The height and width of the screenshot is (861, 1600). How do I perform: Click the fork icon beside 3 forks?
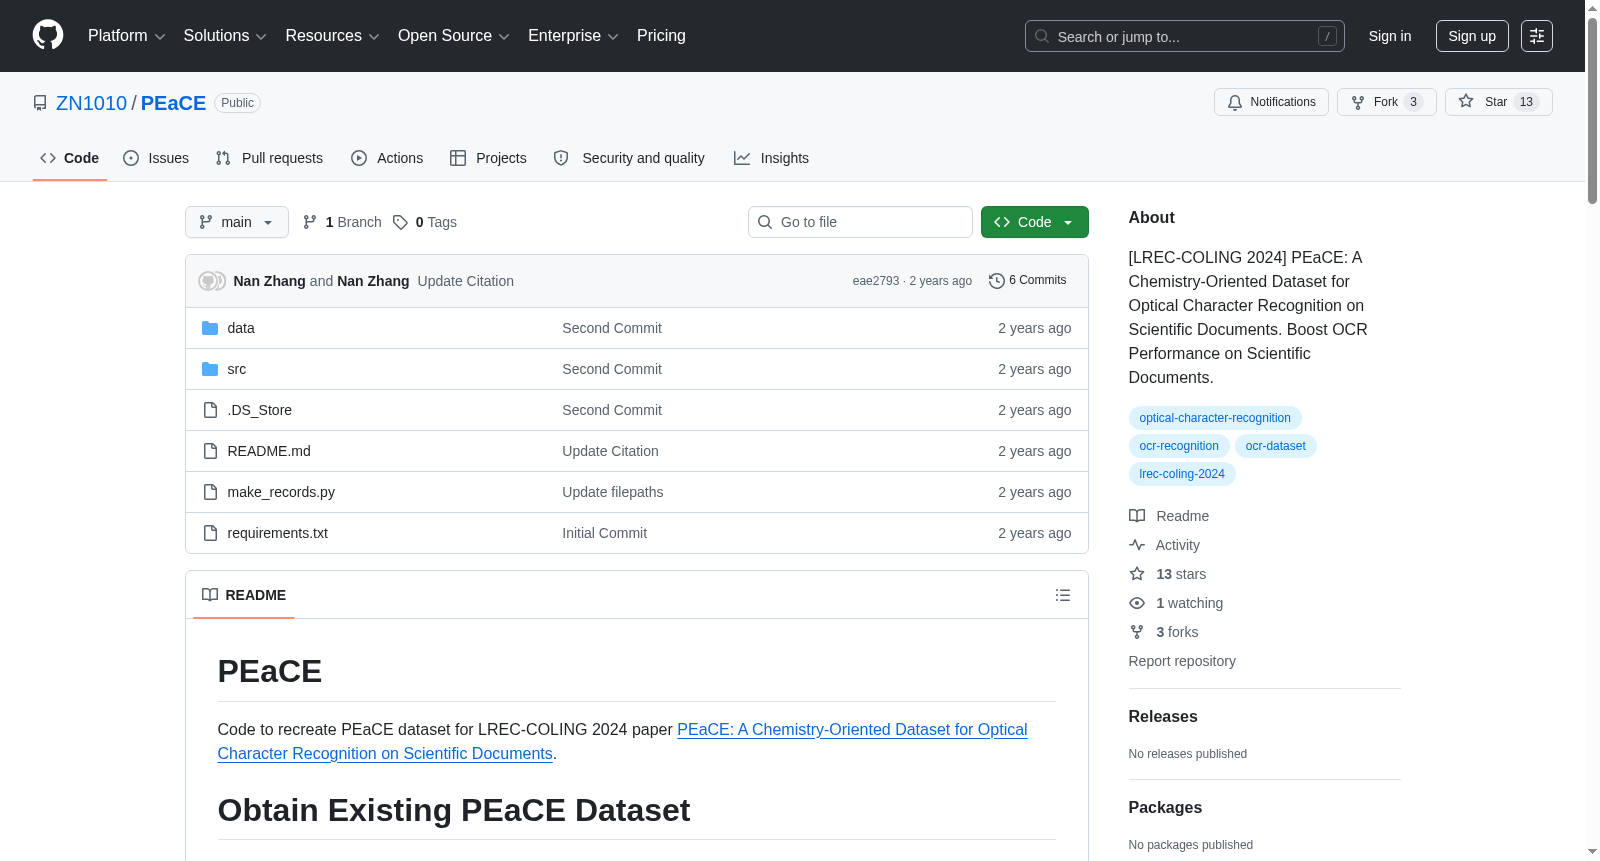[x=1137, y=632]
